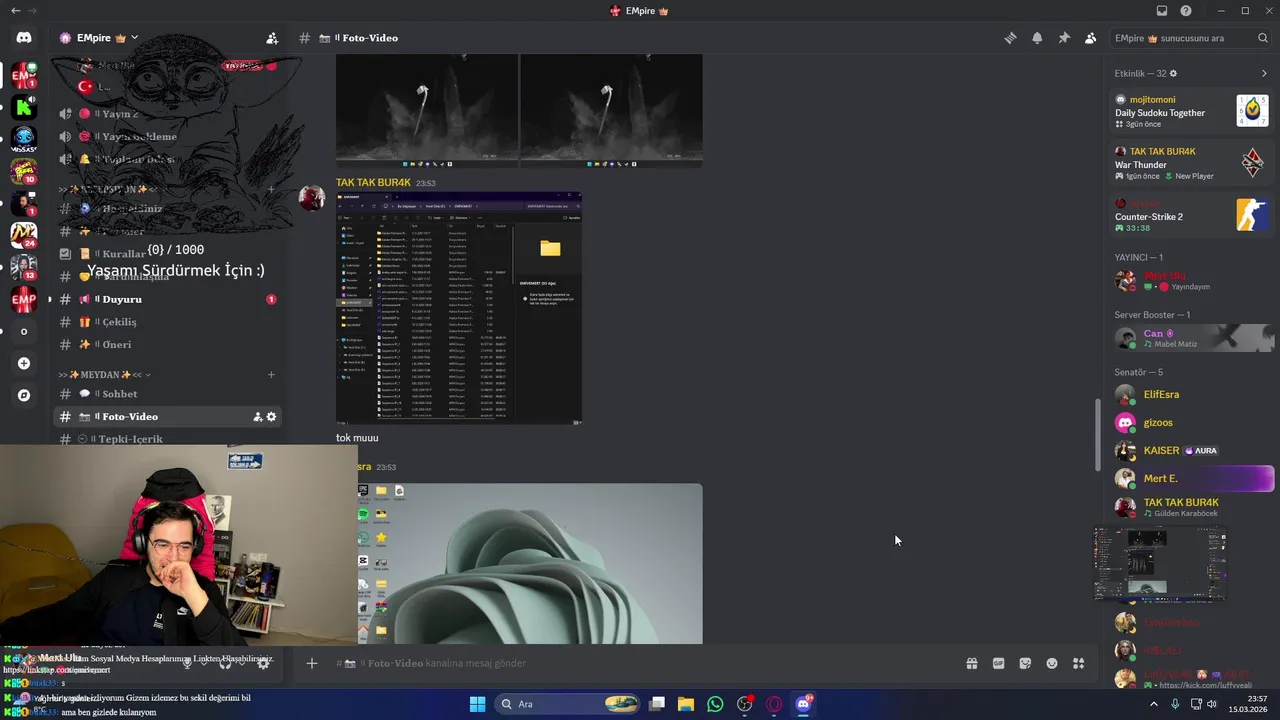Open the blue Missas server icon
1280x720 pixels.
pyautogui.click(x=24, y=138)
